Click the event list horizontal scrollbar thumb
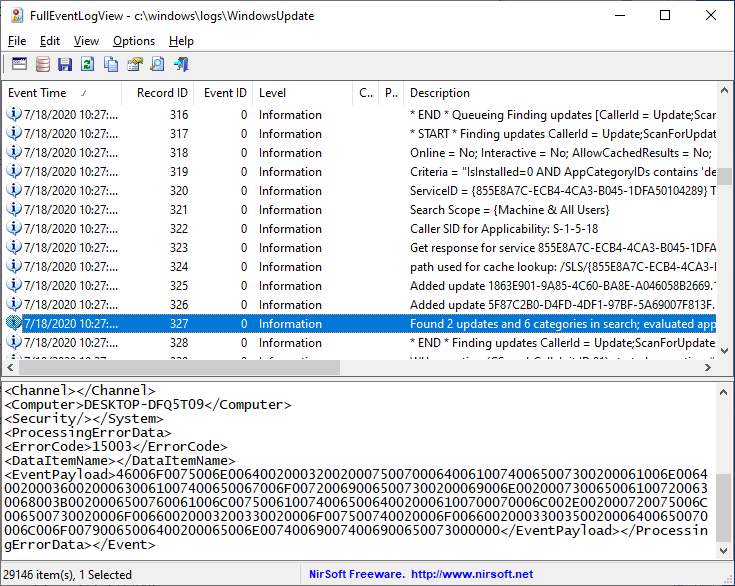This screenshot has width=735, height=586. (179, 368)
